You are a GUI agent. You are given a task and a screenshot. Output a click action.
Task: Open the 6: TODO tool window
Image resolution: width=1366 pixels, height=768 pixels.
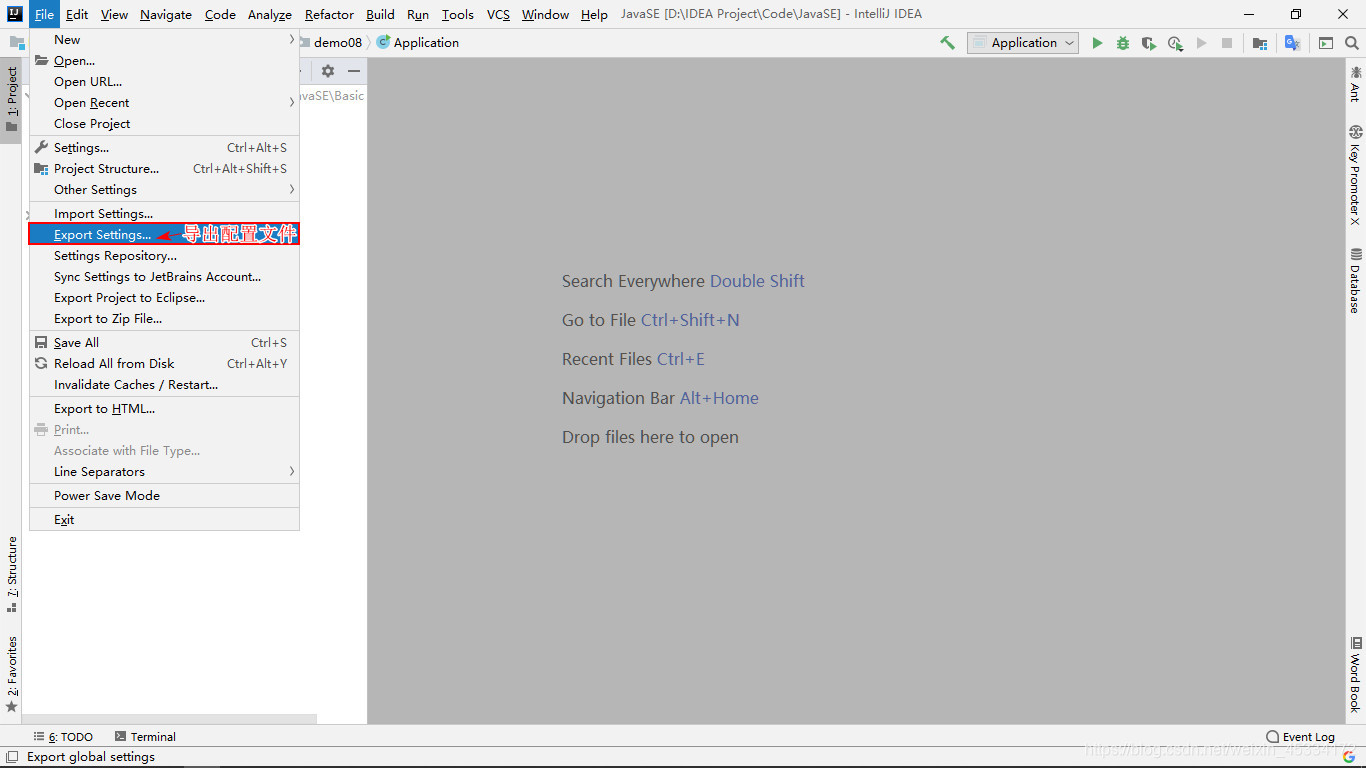pyautogui.click(x=63, y=737)
